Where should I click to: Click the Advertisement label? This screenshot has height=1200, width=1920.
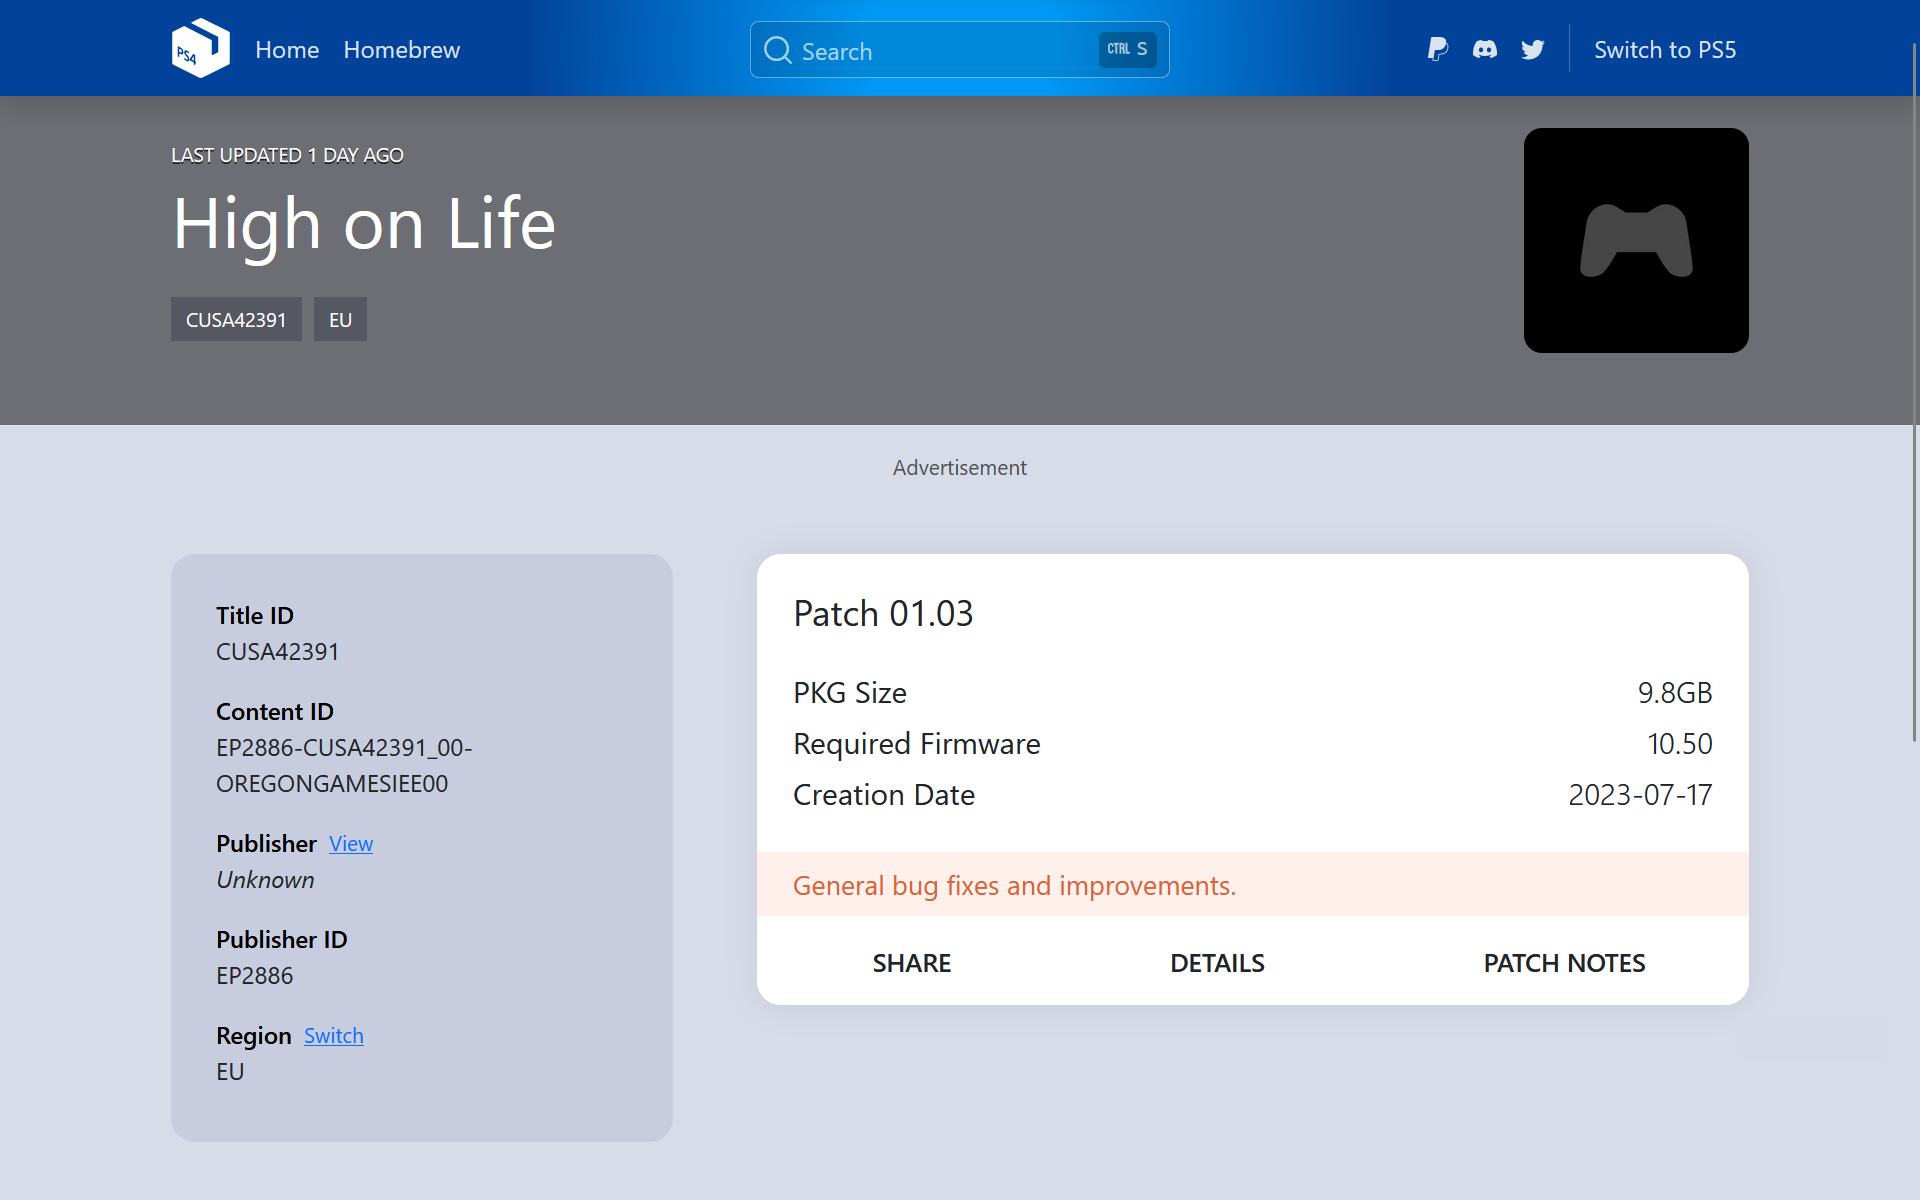pos(960,467)
